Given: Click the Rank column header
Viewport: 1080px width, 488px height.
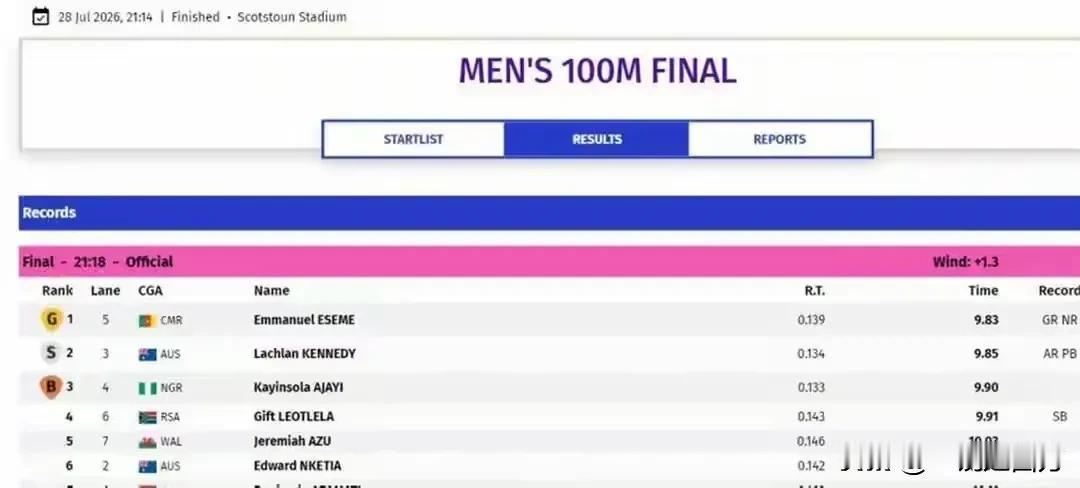Looking at the screenshot, I should pos(57,290).
